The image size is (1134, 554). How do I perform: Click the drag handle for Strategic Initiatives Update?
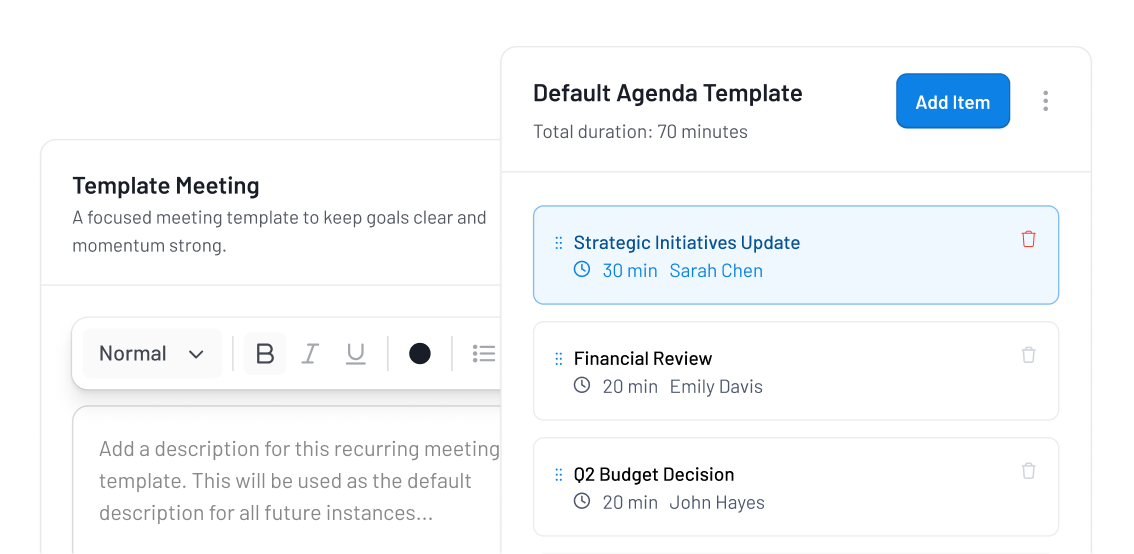pyautogui.click(x=559, y=243)
